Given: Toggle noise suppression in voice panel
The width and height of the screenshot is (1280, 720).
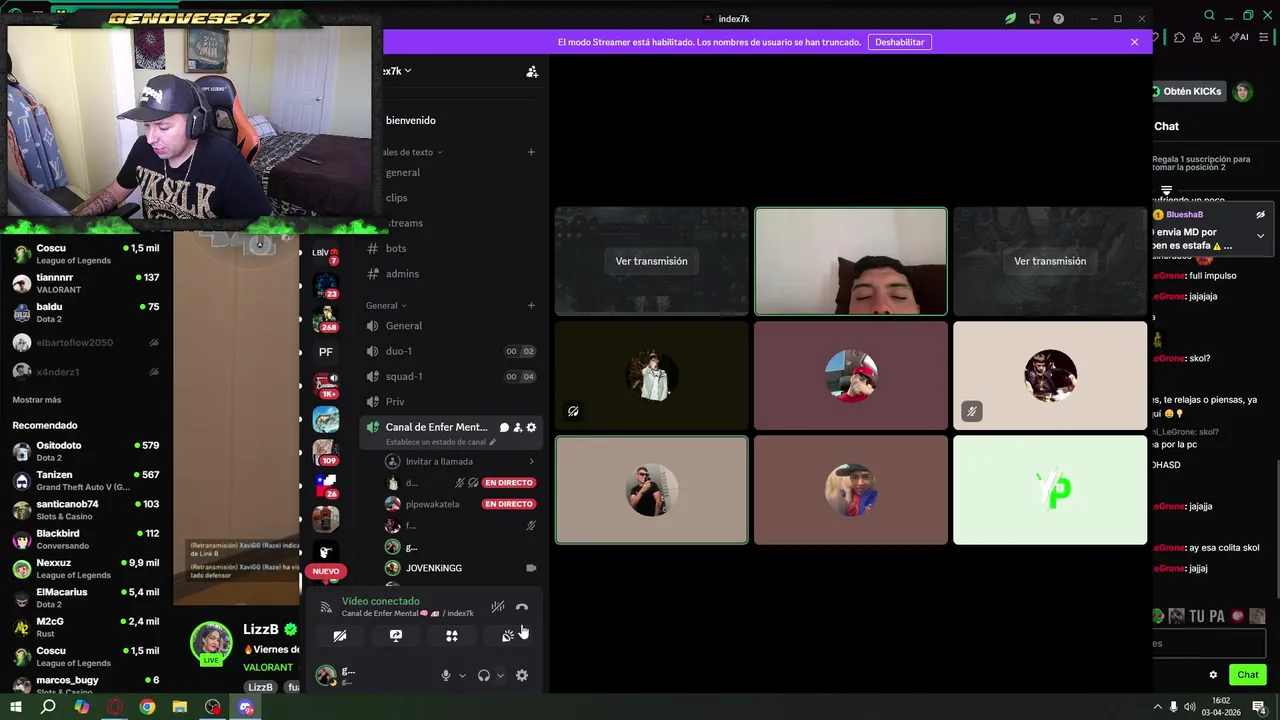Looking at the screenshot, I should pos(497,607).
